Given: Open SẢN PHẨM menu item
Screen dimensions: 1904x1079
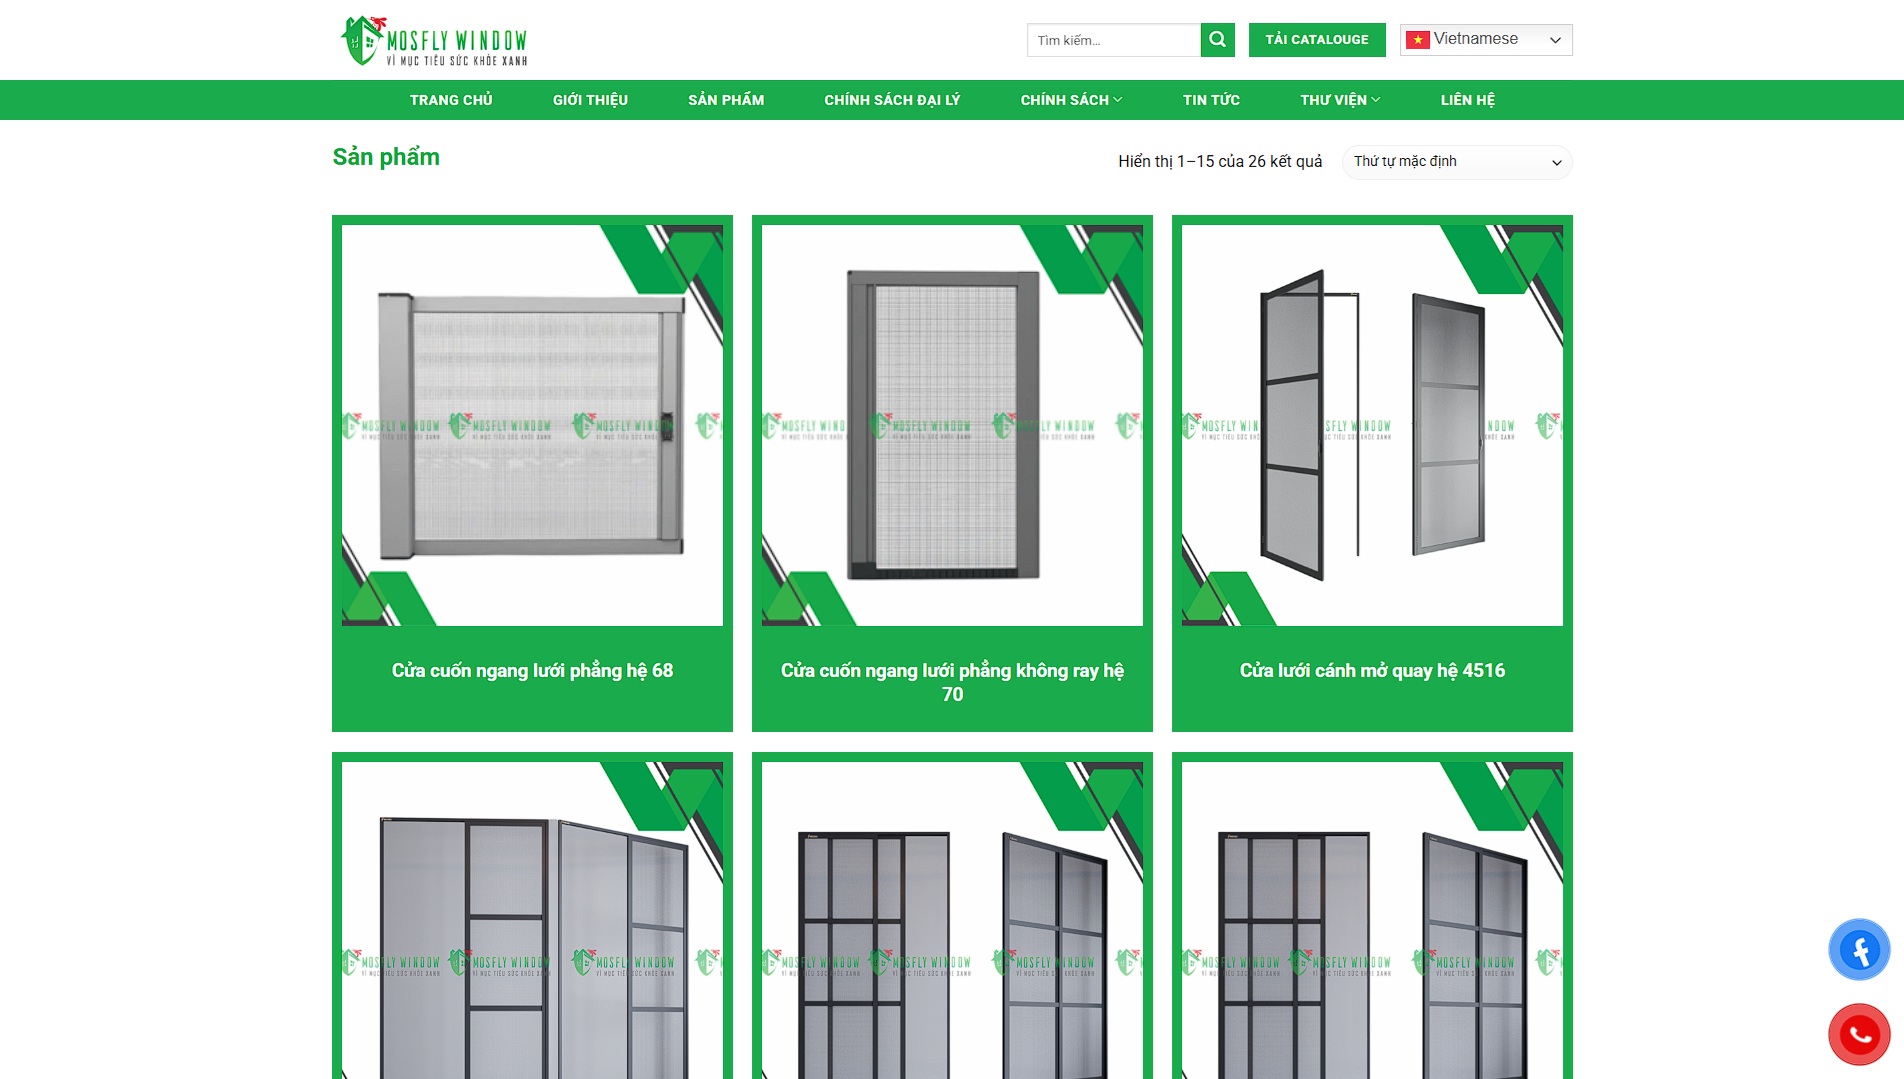Looking at the screenshot, I should point(726,100).
